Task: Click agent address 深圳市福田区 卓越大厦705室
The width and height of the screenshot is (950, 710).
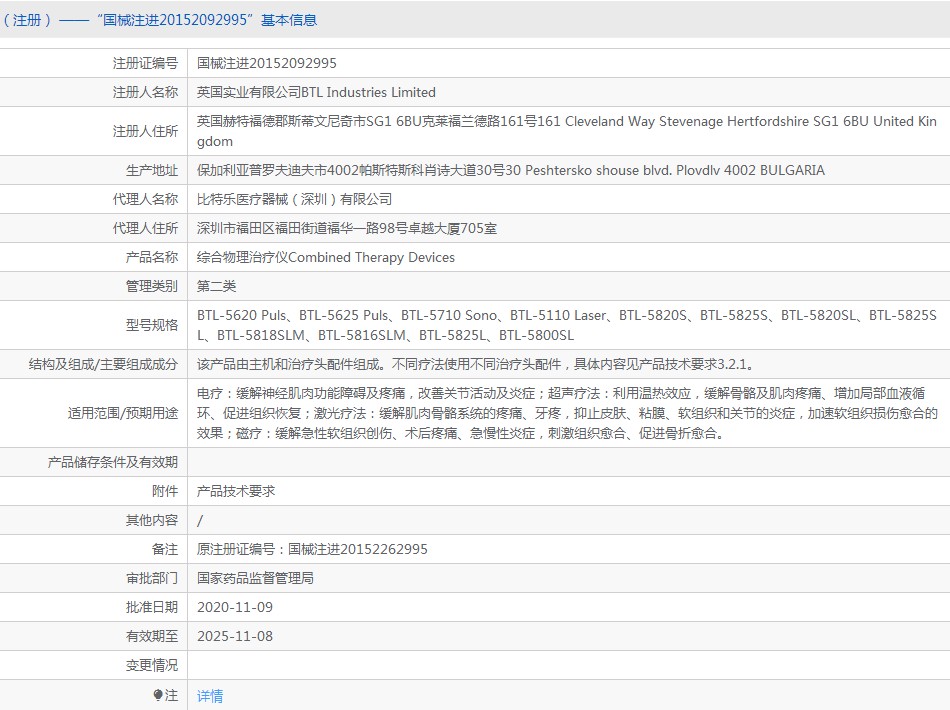Action: 347,228
